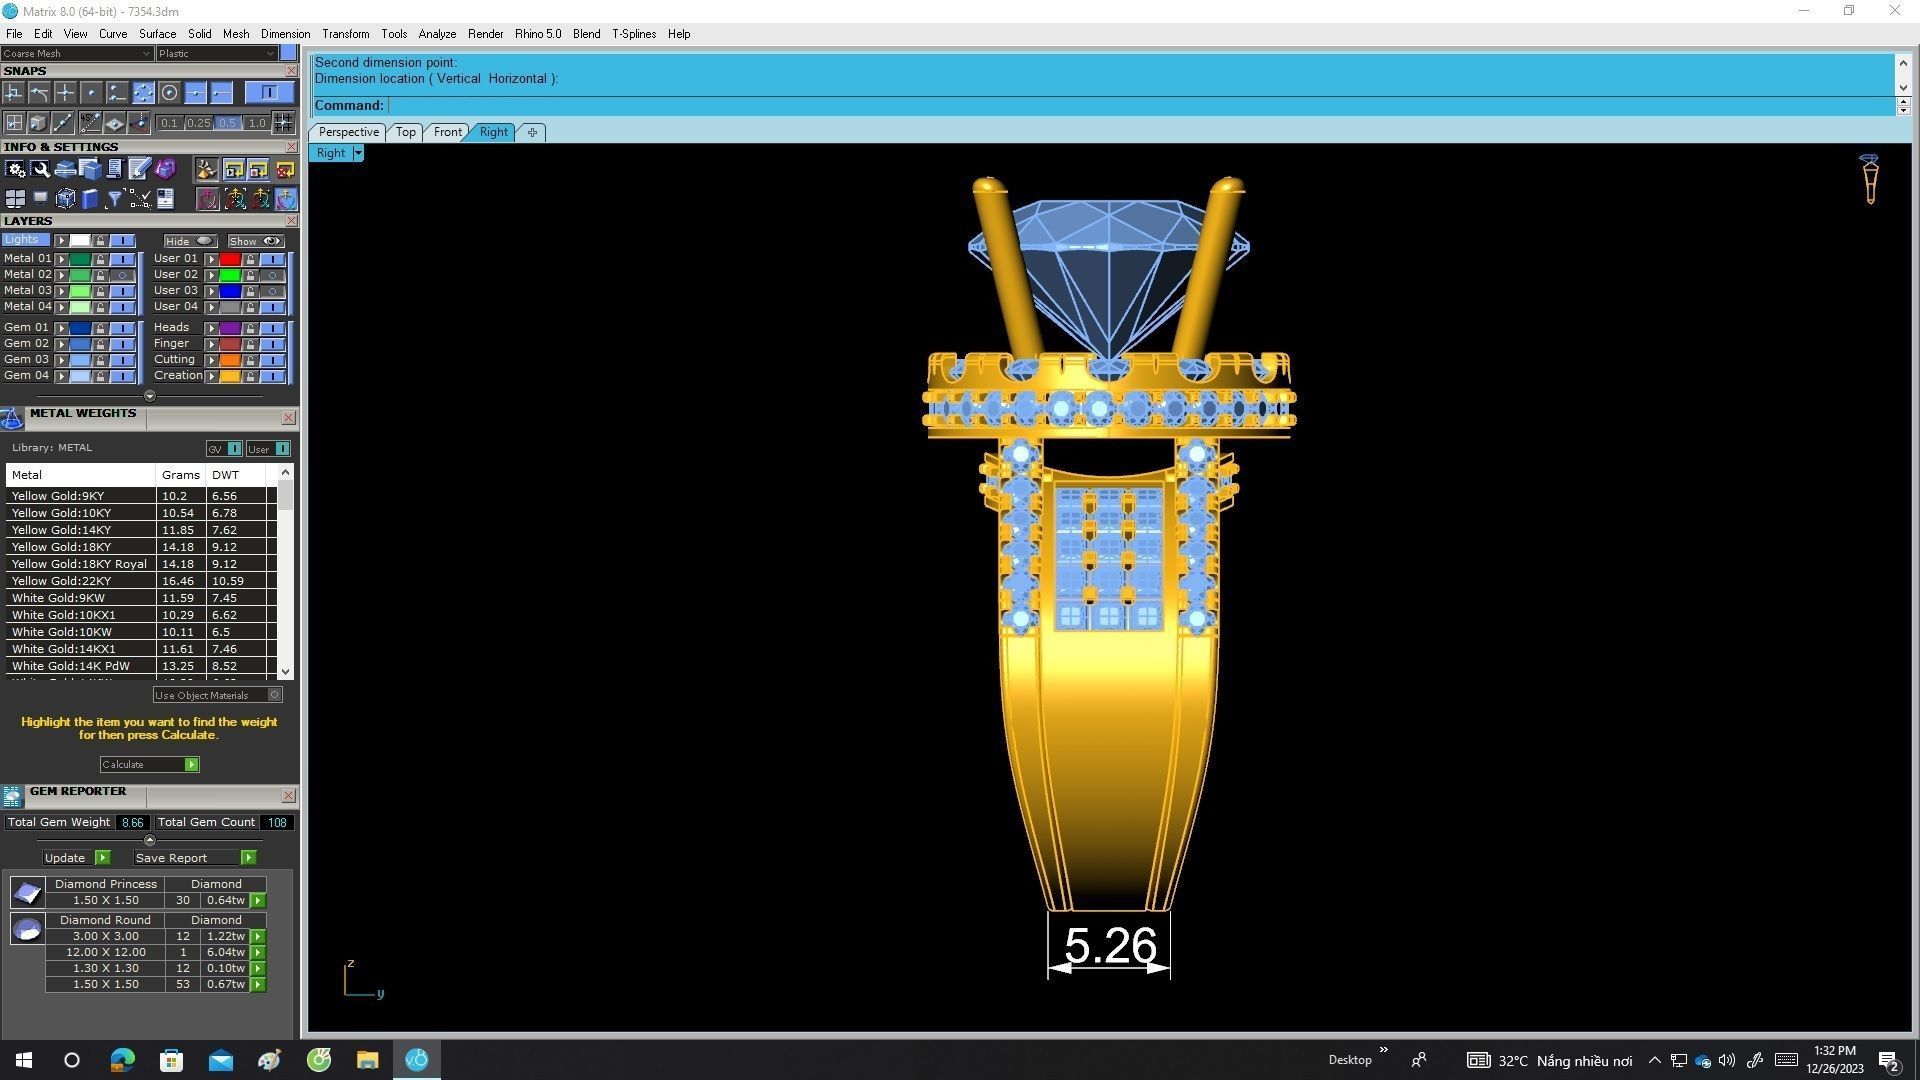Expand the Right viewport menu arrow
This screenshot has height=1080, width=1920.
point(358,153)
